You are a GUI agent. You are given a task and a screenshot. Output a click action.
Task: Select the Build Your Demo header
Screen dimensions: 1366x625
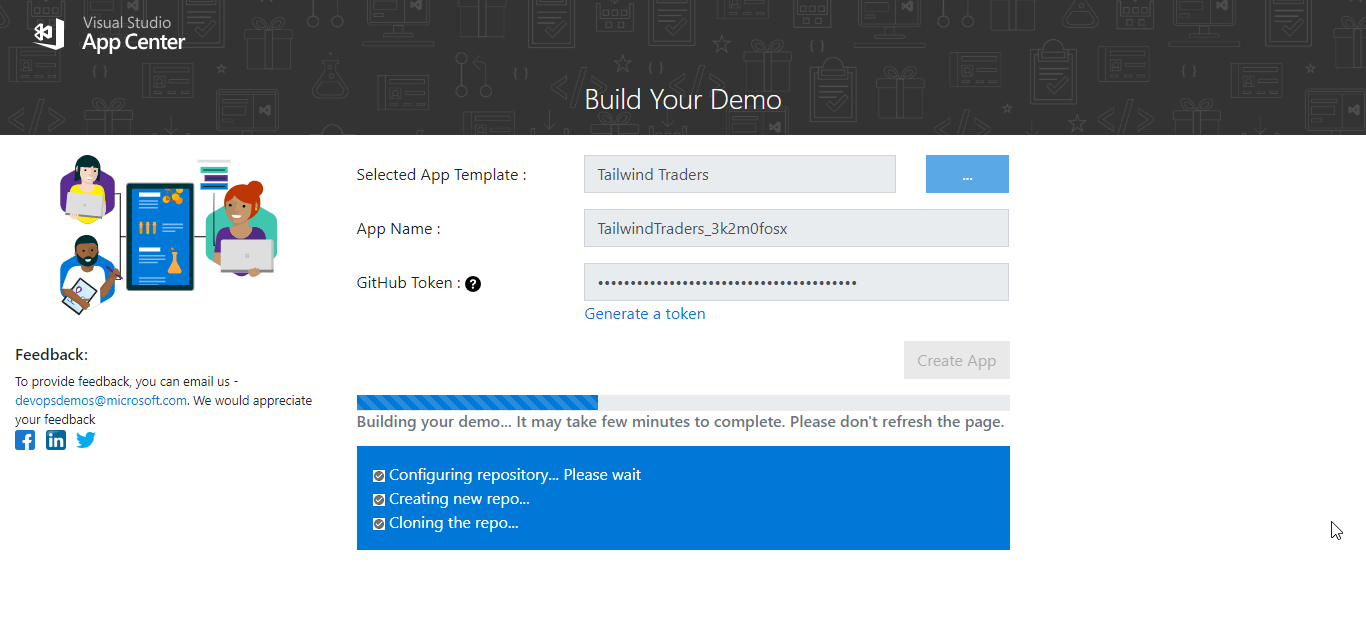pos(683,99)
